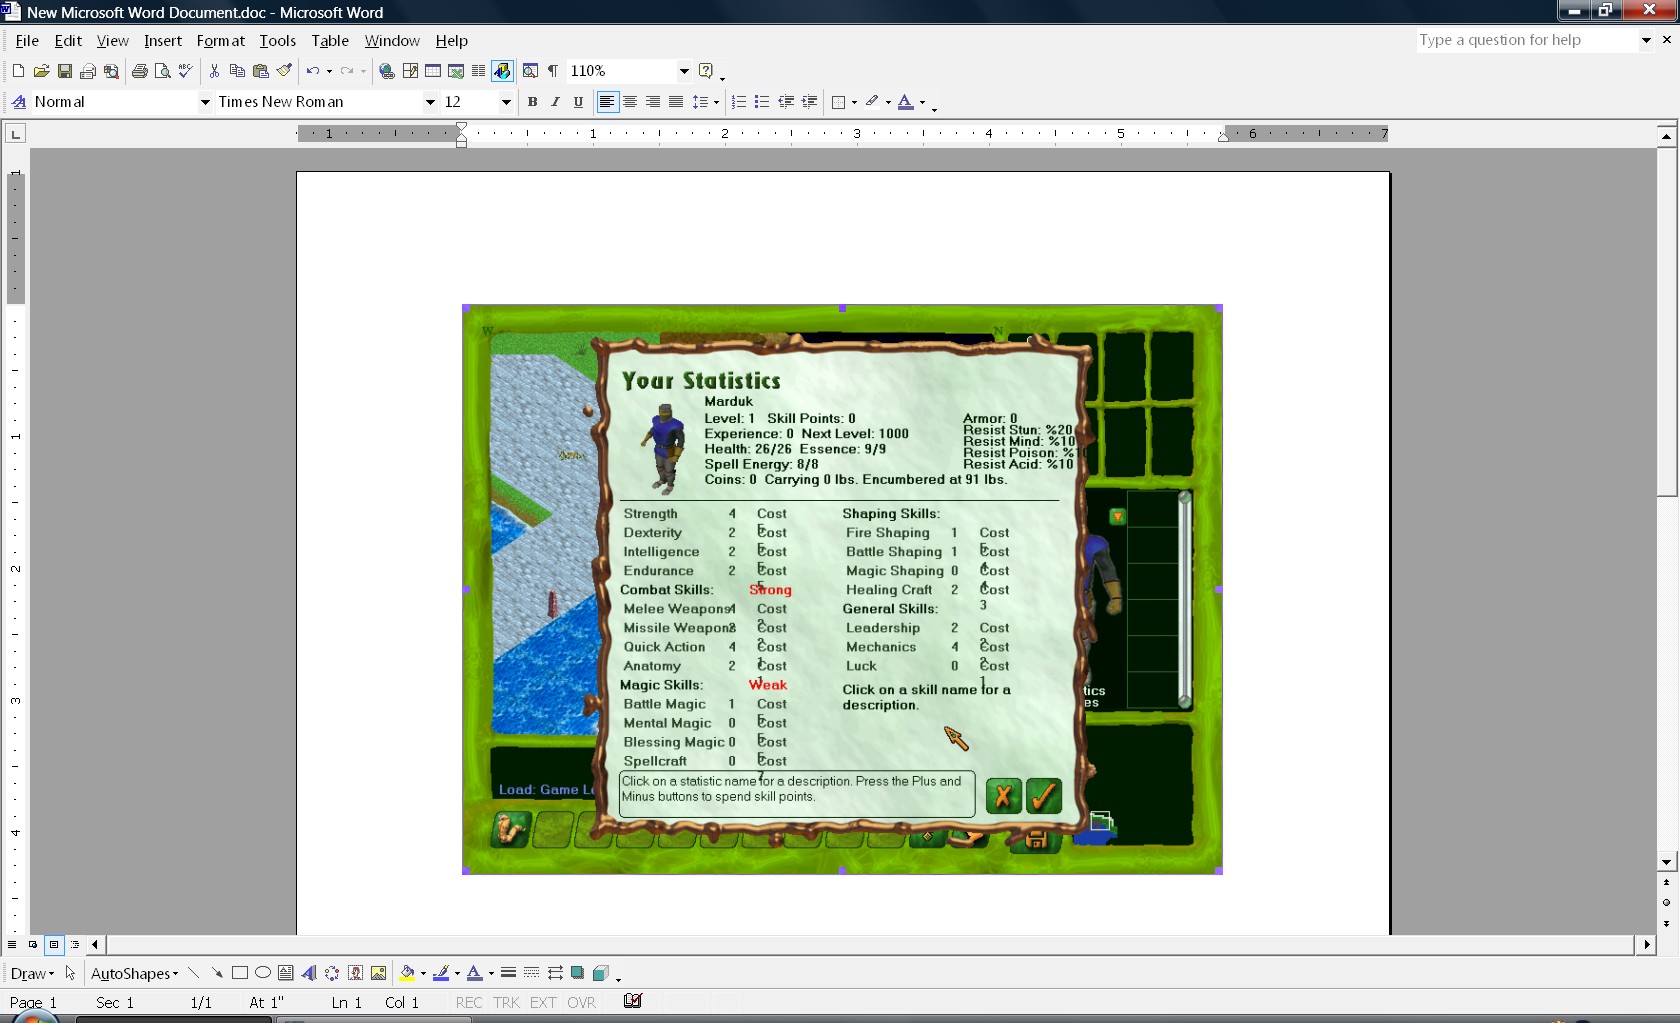Screen dimensions: 1680x1023
Task: Print the document with the printer icon
Action: [140, 71]
